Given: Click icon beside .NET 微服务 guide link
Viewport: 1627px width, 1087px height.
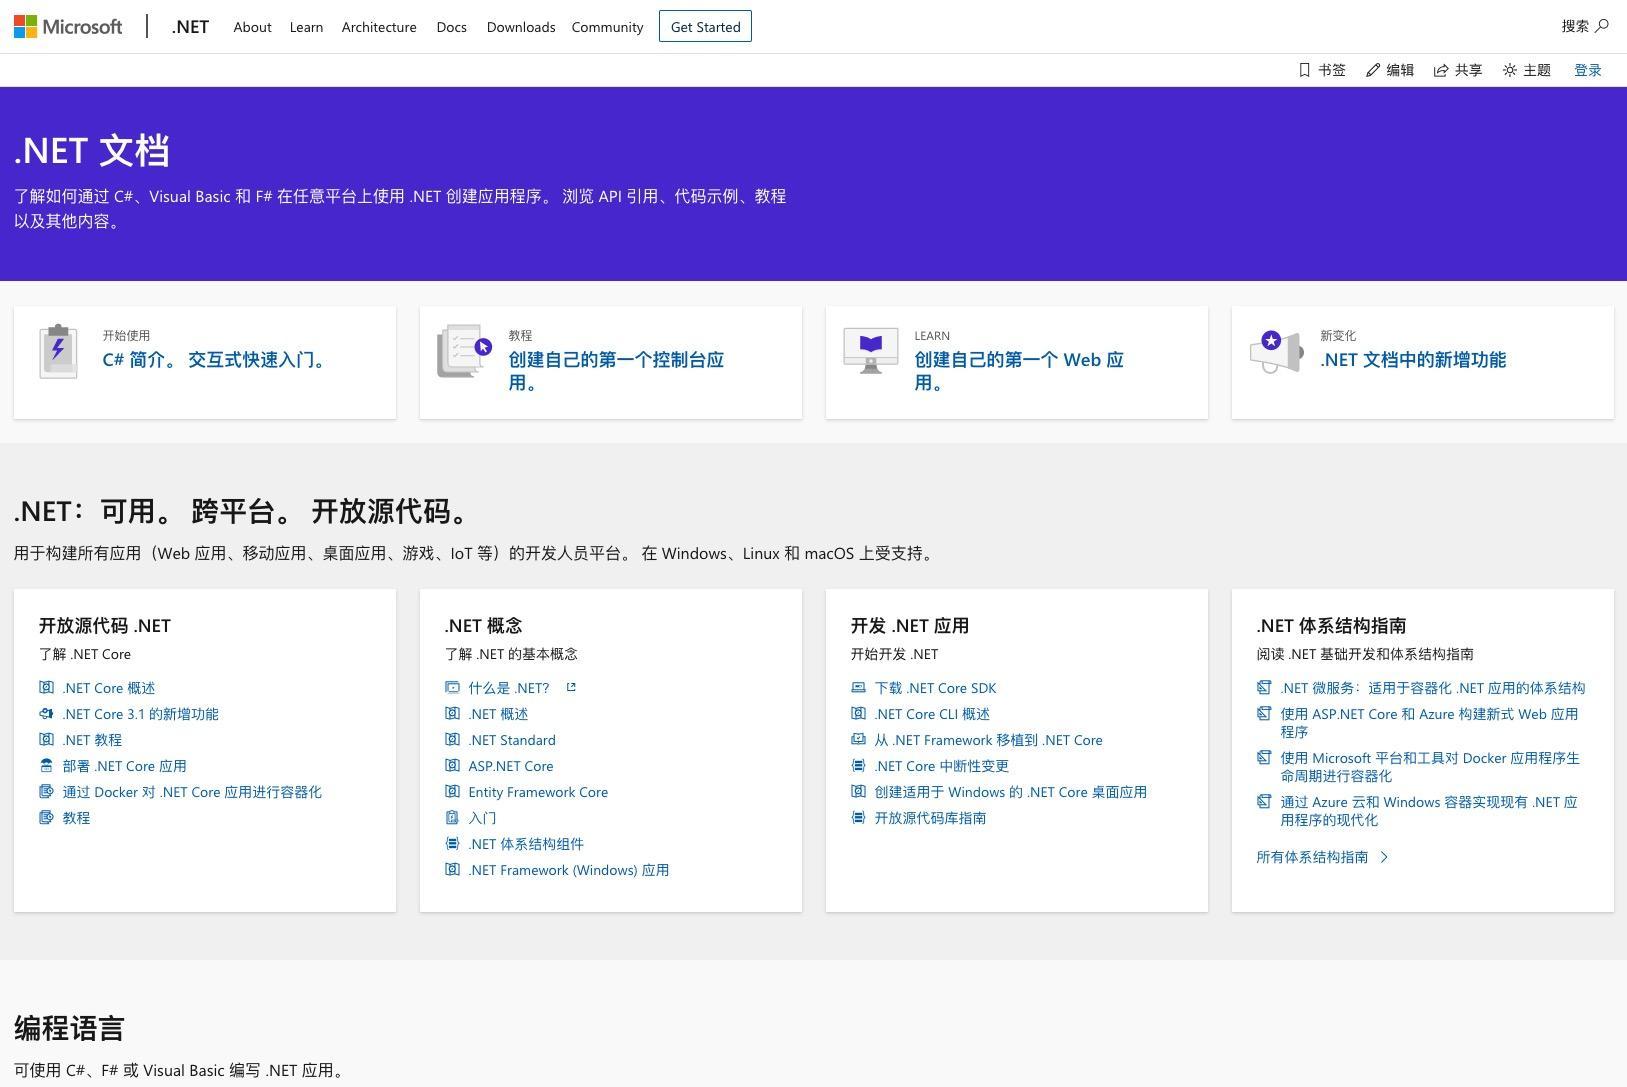Looking at the screenshot, I should [1264, 687].
